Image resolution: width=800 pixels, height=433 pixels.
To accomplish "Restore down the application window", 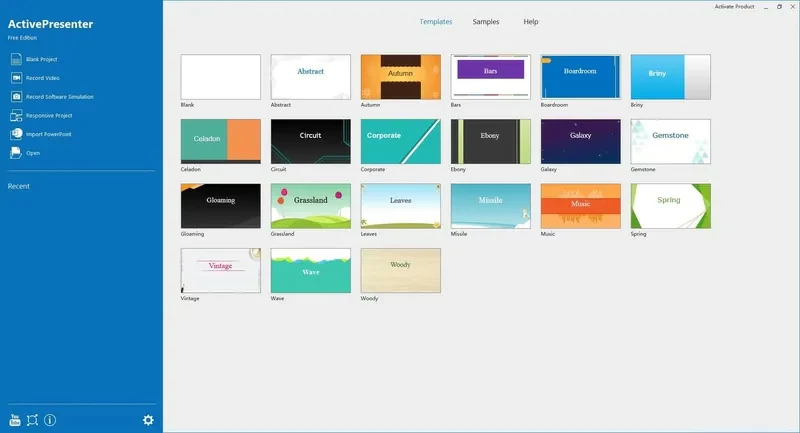I will 779,6.
